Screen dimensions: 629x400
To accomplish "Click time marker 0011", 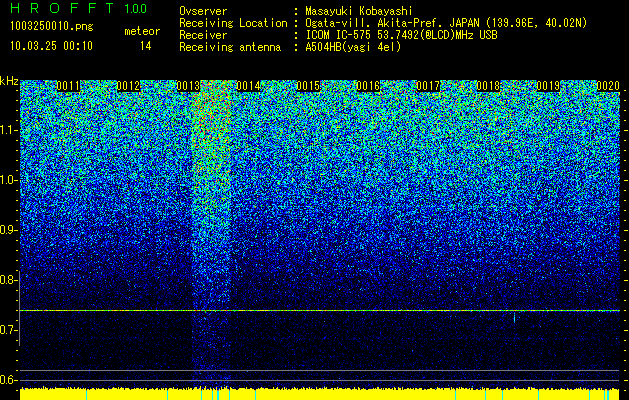I will pyautogui.click(x=69, y=86).
